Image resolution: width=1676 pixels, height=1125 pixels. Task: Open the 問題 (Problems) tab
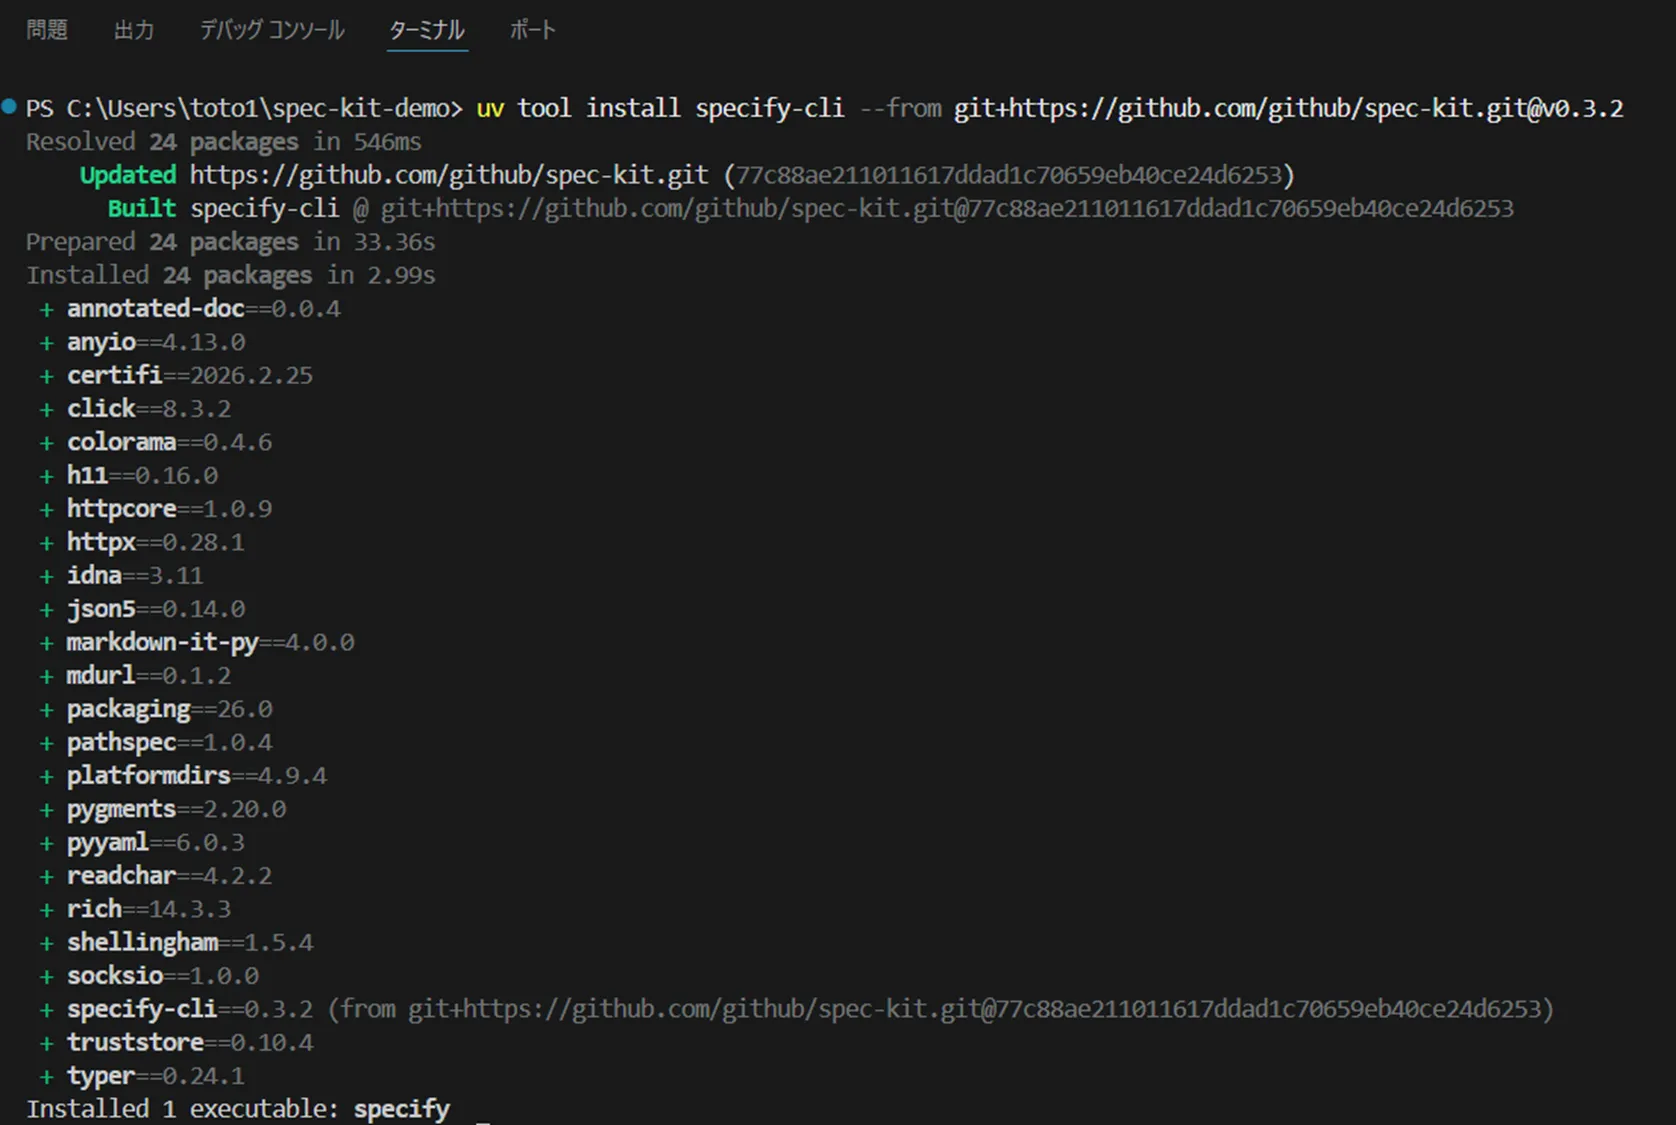(47, 30)
